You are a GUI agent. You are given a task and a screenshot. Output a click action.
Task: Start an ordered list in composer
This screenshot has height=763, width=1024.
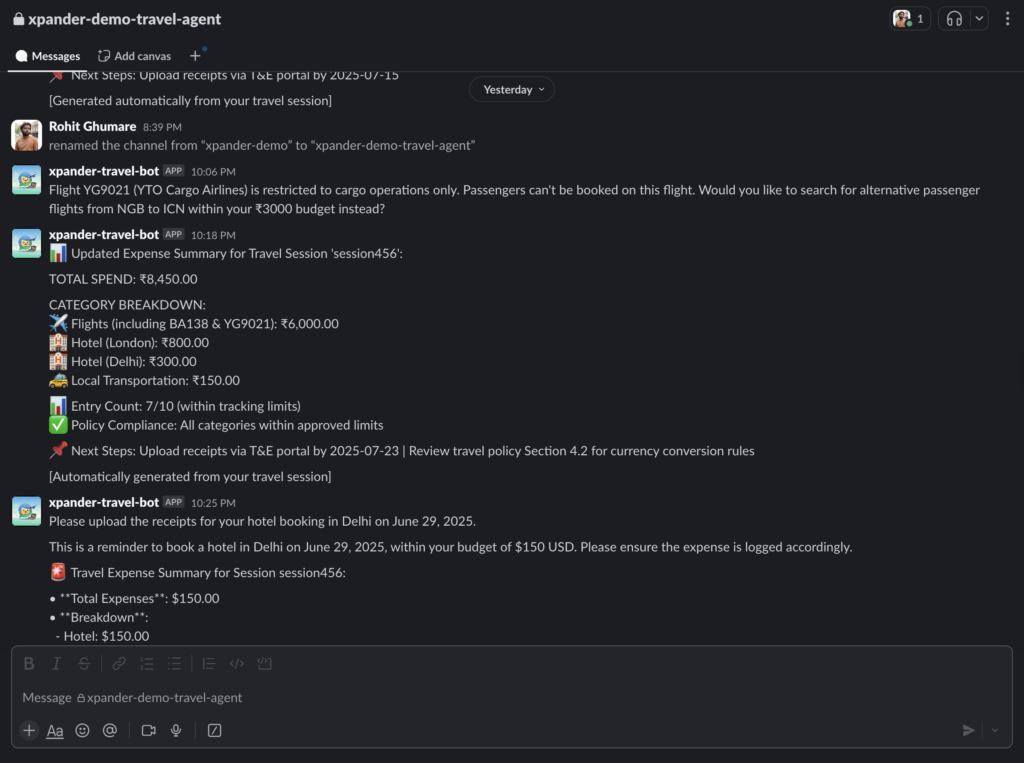tap(146, 664)
